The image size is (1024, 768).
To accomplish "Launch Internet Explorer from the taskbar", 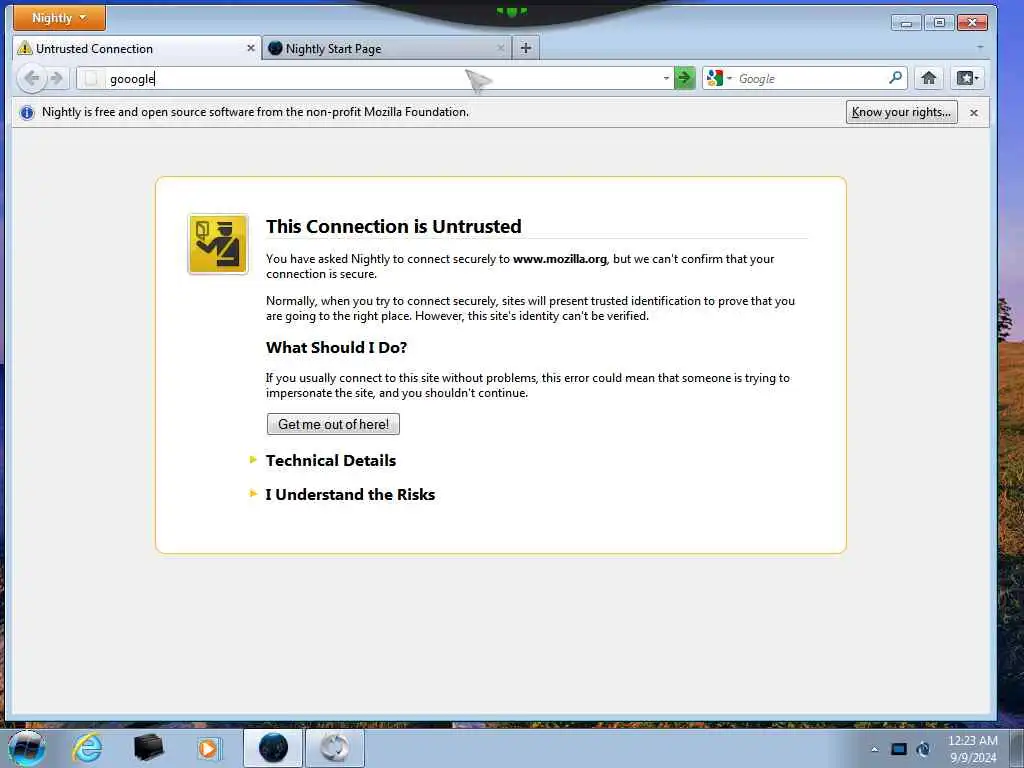I will click(x=88, y=748).
